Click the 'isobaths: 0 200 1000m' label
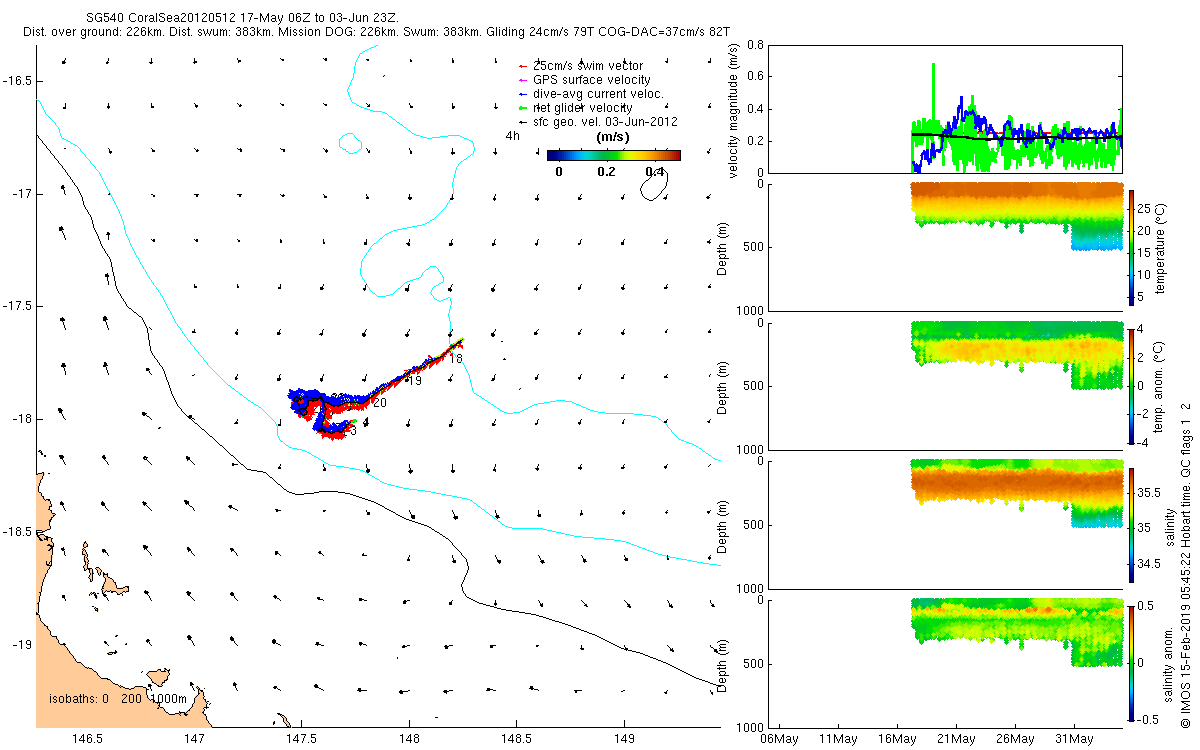 [118, 699]
